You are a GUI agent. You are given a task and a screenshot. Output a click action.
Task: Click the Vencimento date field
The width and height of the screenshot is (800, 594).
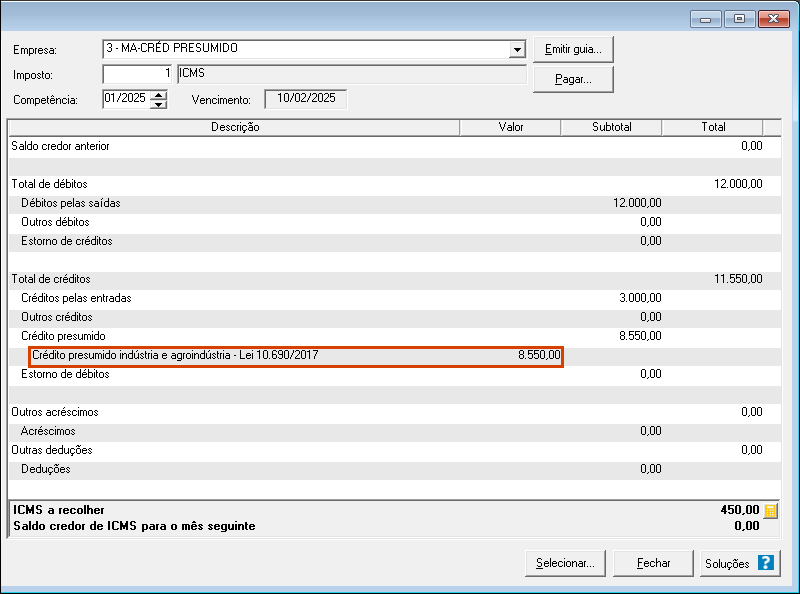click(305, 98)
